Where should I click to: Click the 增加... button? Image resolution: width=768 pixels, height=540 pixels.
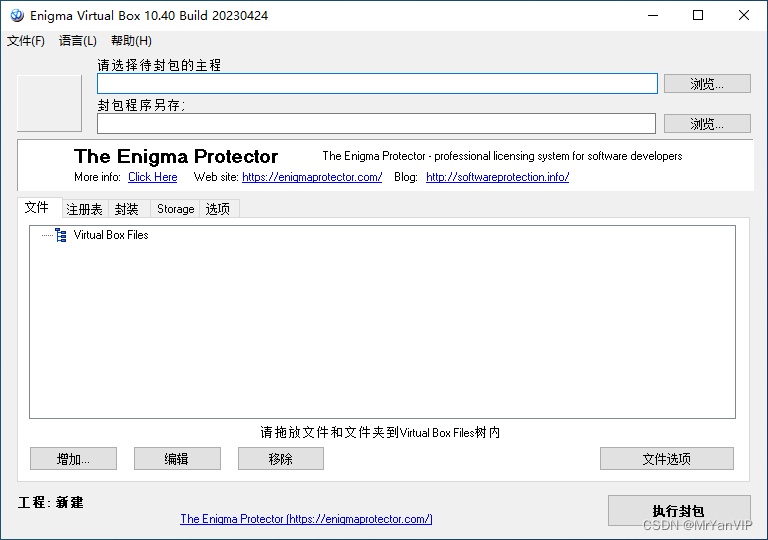73,459
